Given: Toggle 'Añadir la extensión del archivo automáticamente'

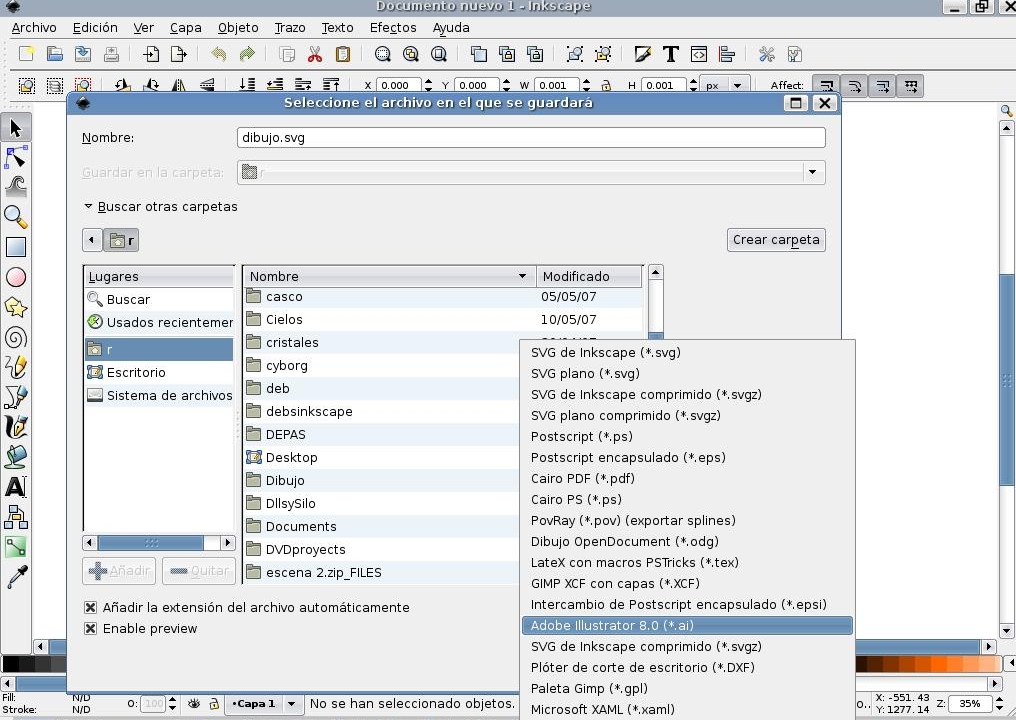Looking at the screenshot, I should pyautogui.click(x=91, y=607).
